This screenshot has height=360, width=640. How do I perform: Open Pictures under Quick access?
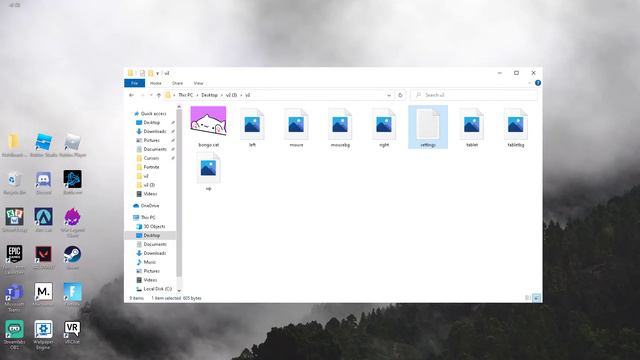click(x=148, y=140)
